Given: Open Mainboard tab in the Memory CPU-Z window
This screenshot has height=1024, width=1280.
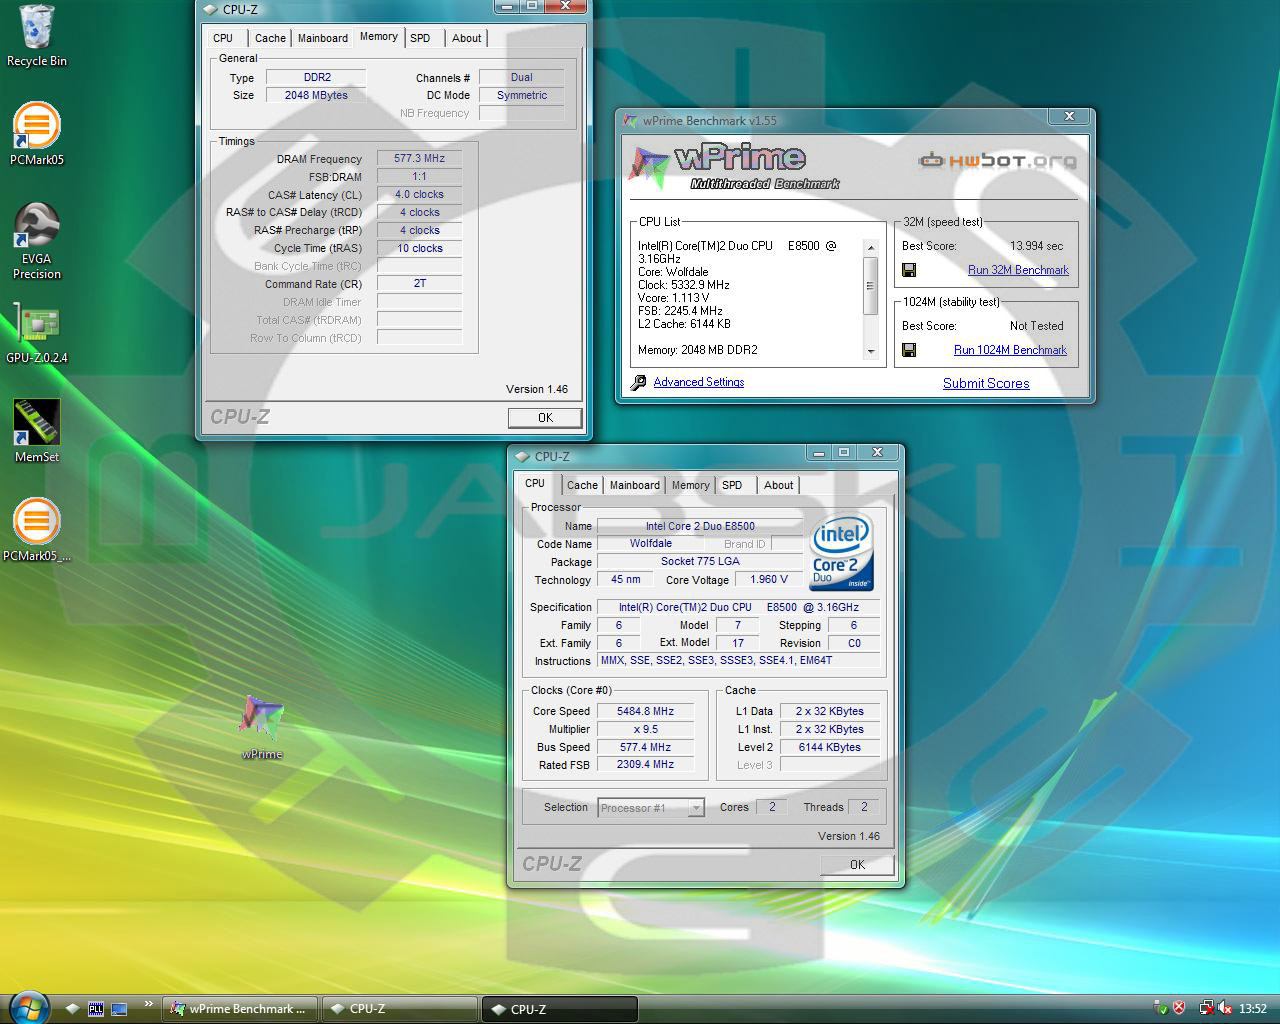Looking at the screenshot, I should coord(323,38).
